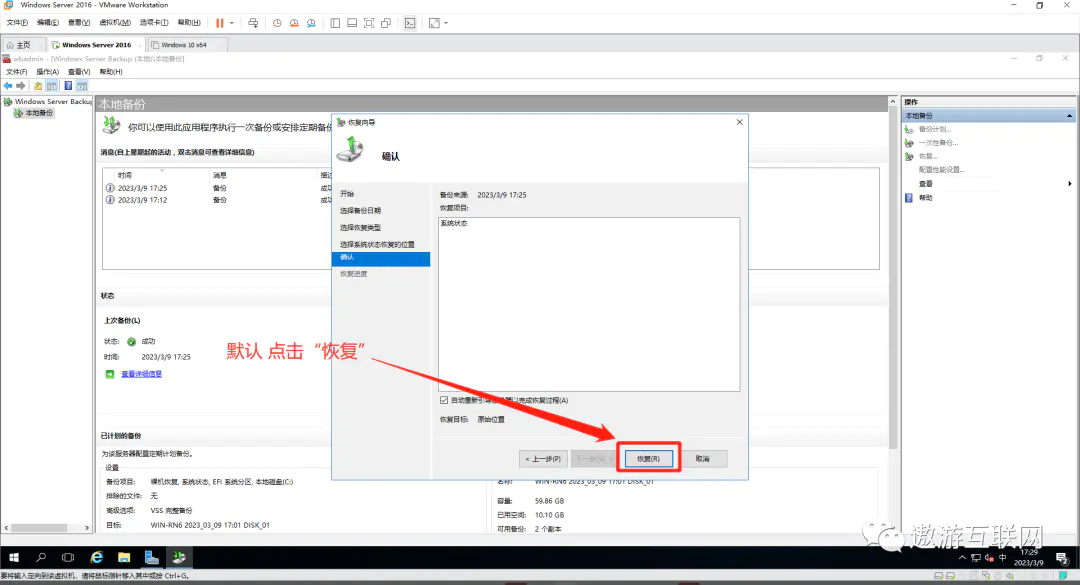
Task: Click the 开始 wizard step
Action: [346, 194]
